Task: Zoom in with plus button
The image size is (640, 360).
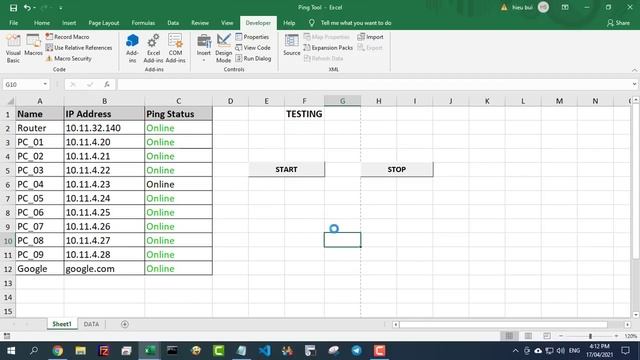Action: [616, 336]
